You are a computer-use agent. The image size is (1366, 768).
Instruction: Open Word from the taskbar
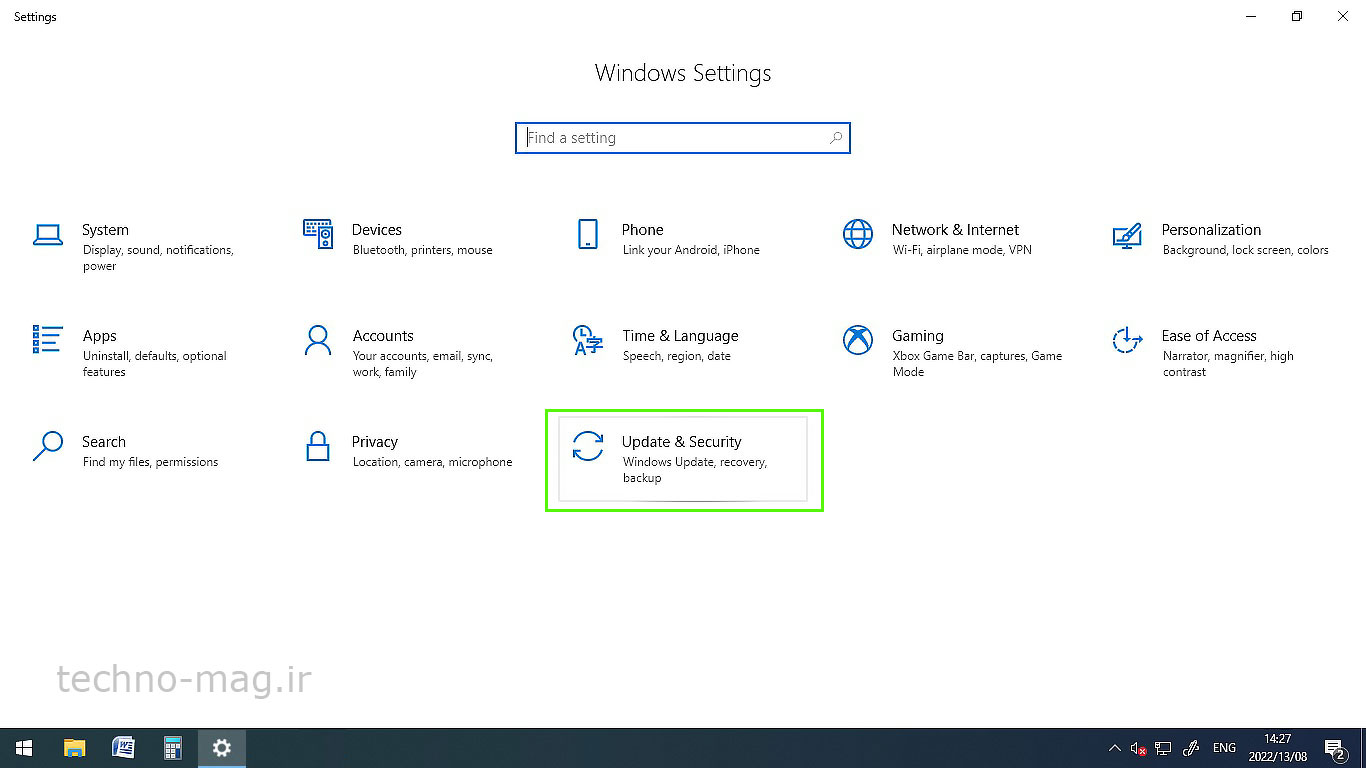123,748
